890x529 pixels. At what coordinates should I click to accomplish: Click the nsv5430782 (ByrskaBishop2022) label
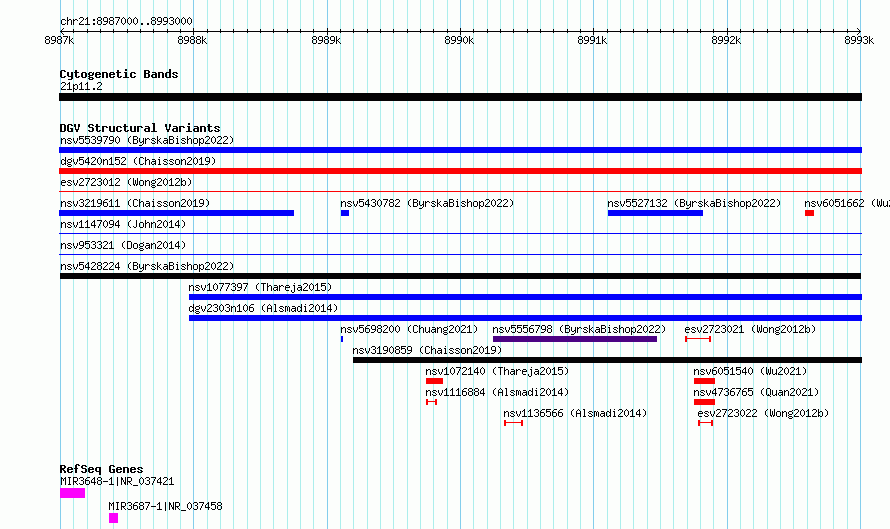click(427, 203)
